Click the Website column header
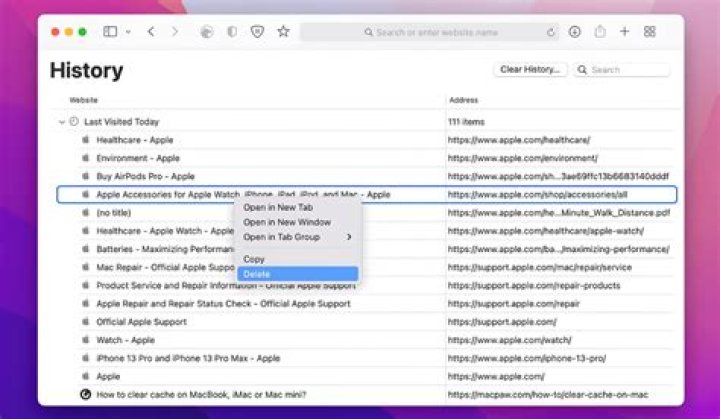The image size is (720, 419). coord(84,100)
